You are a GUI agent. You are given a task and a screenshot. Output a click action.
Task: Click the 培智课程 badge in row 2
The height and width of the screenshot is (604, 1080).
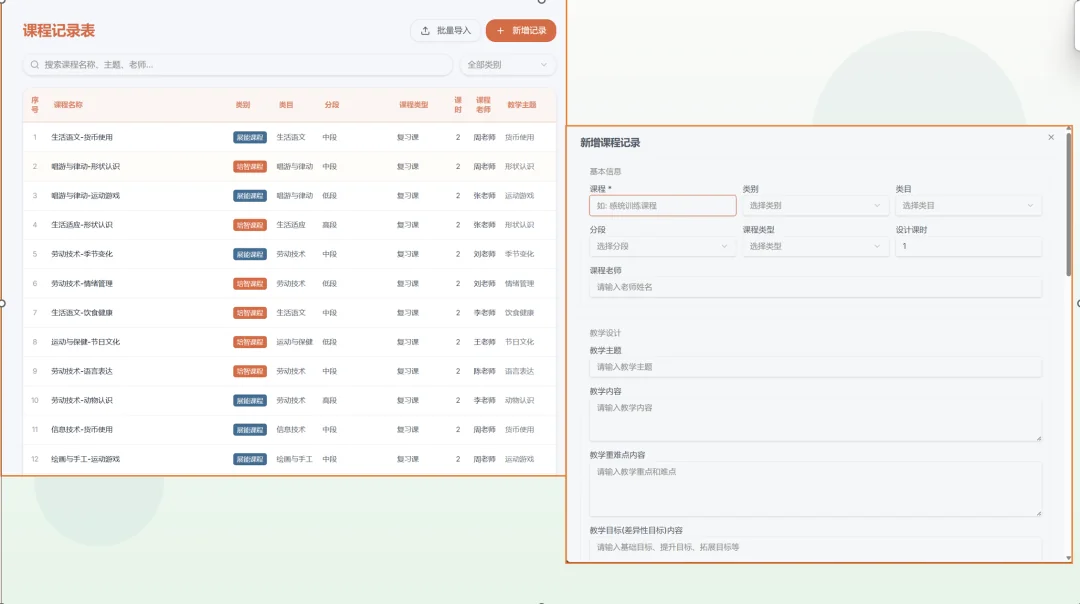point(249,167)
